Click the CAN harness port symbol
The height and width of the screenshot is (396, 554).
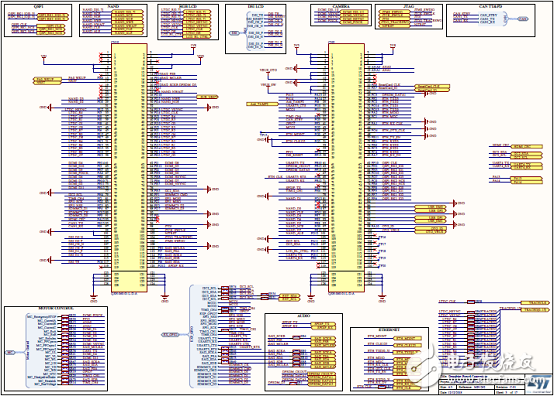(523, 19)
